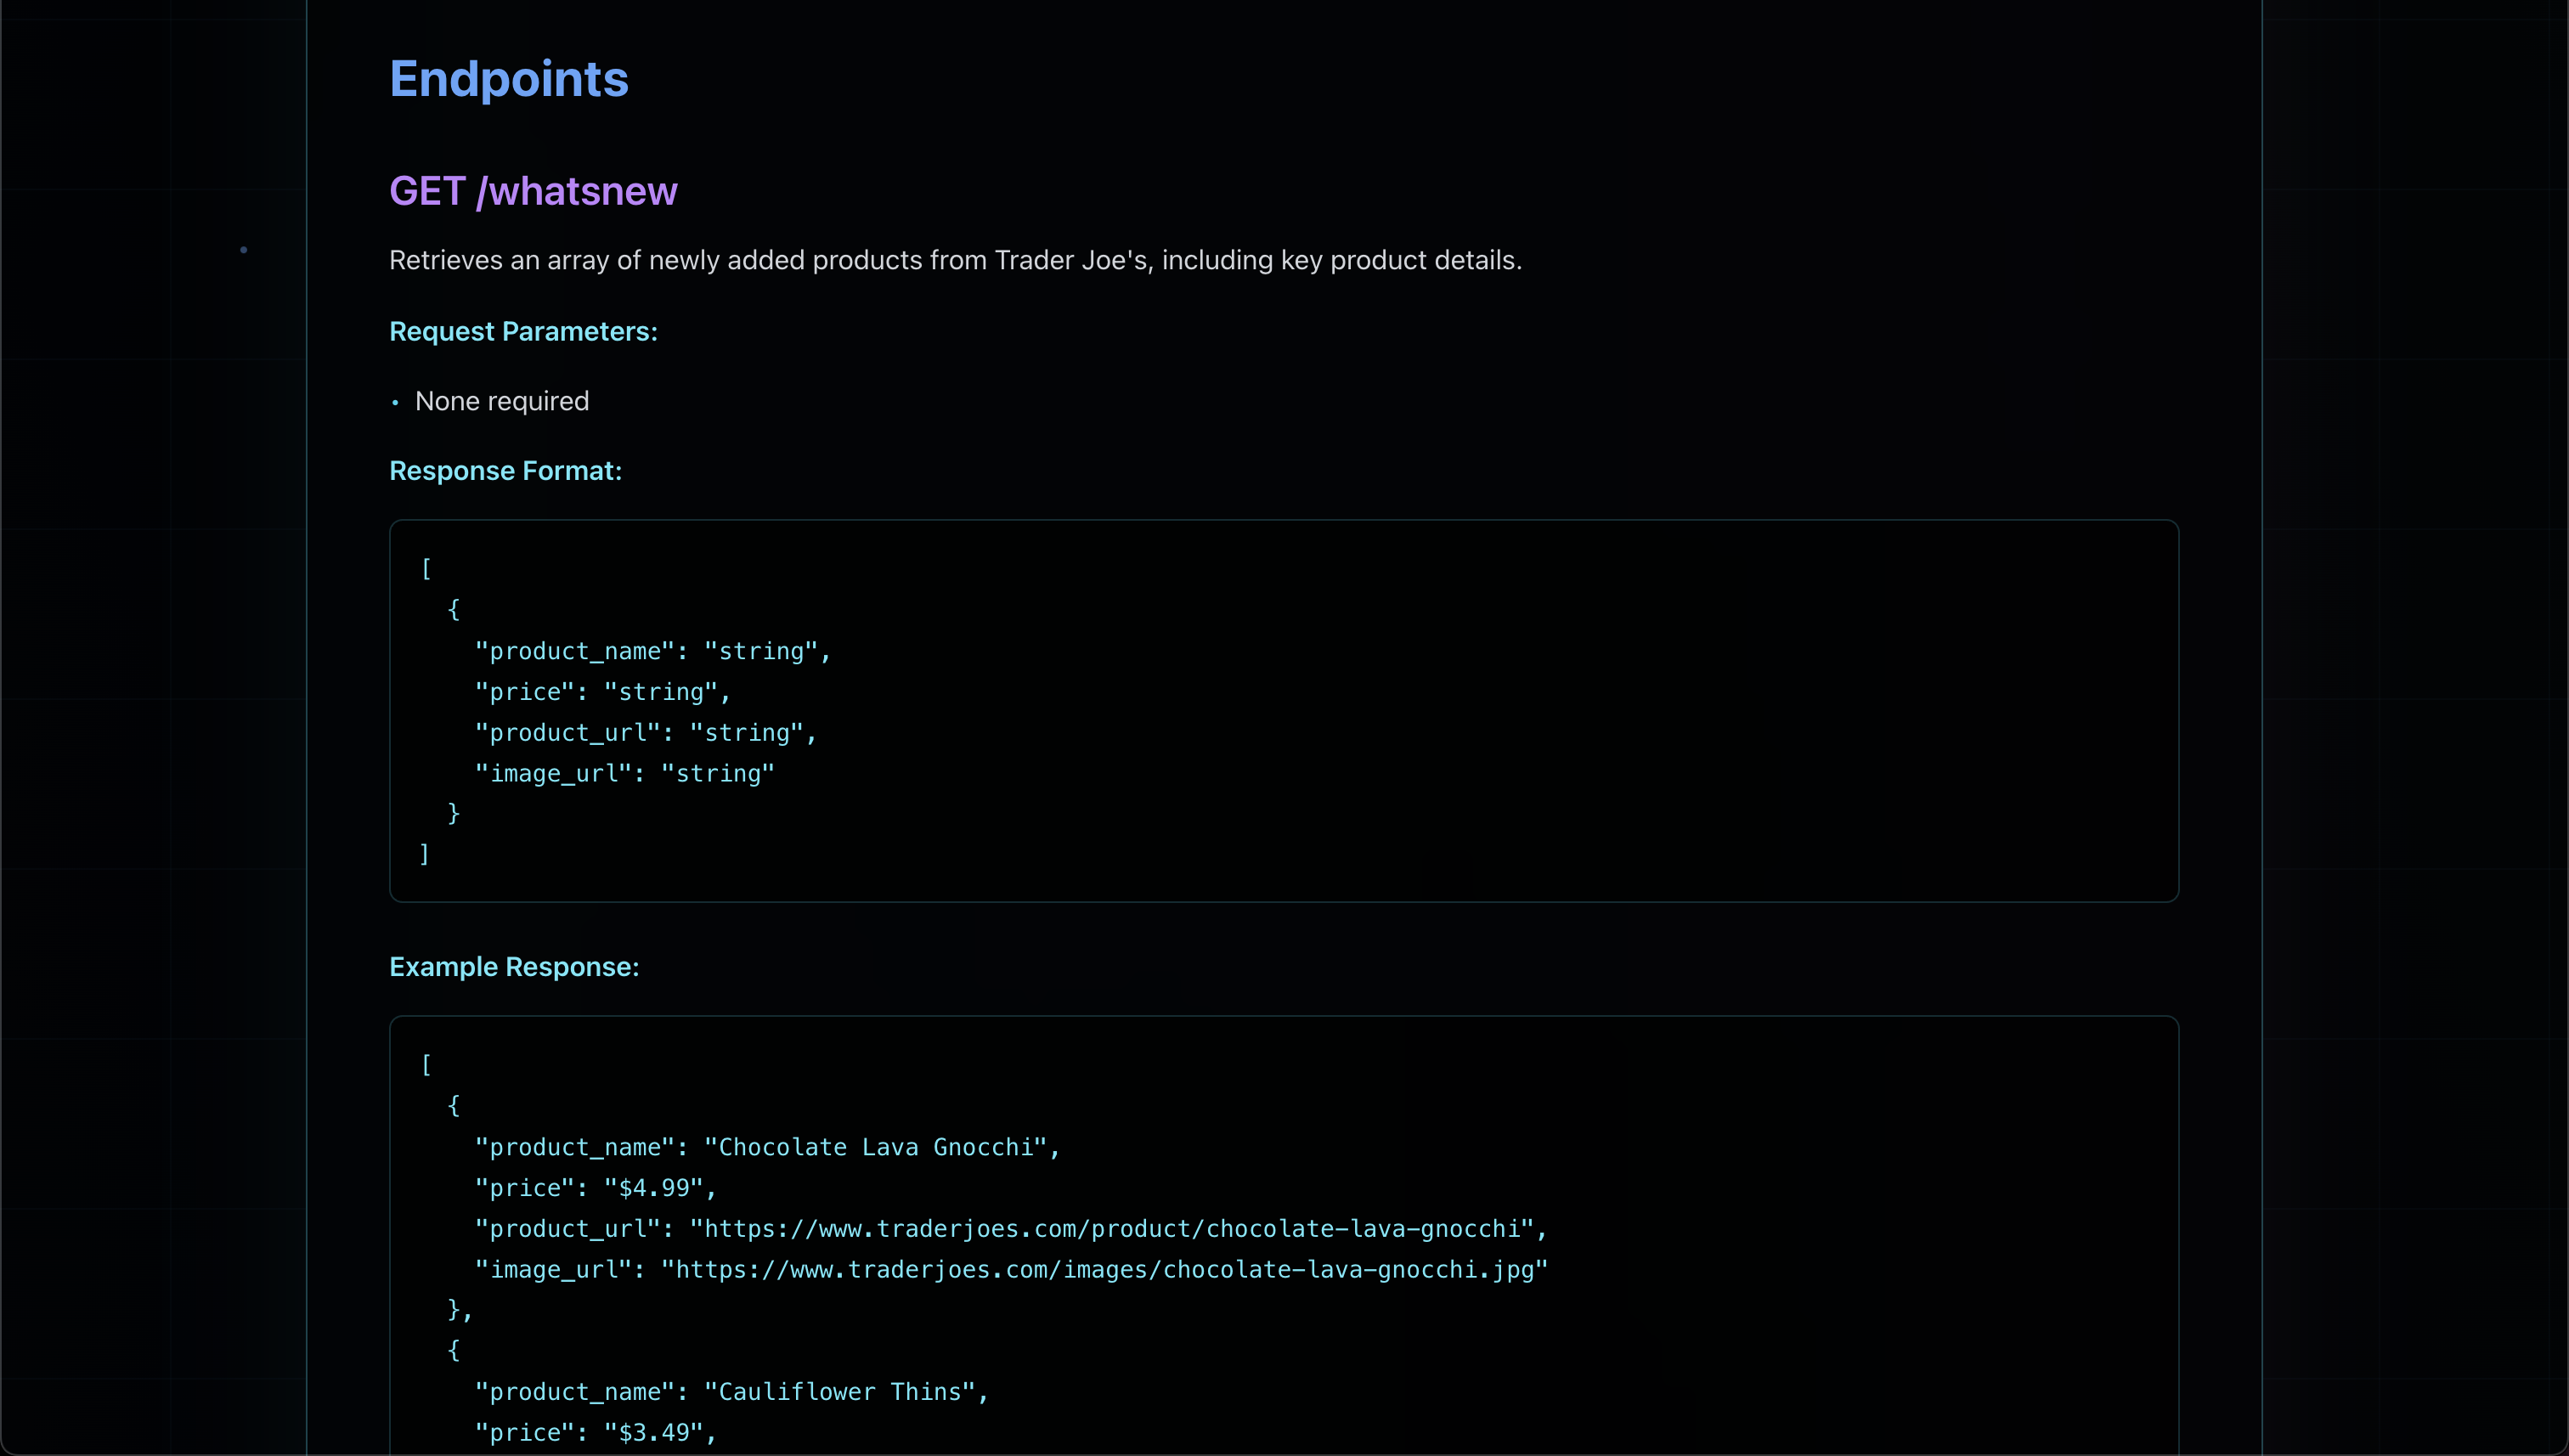Click the $4.99 price value
Viewport: 2569px width, 1456px height.
(654, 1188)
